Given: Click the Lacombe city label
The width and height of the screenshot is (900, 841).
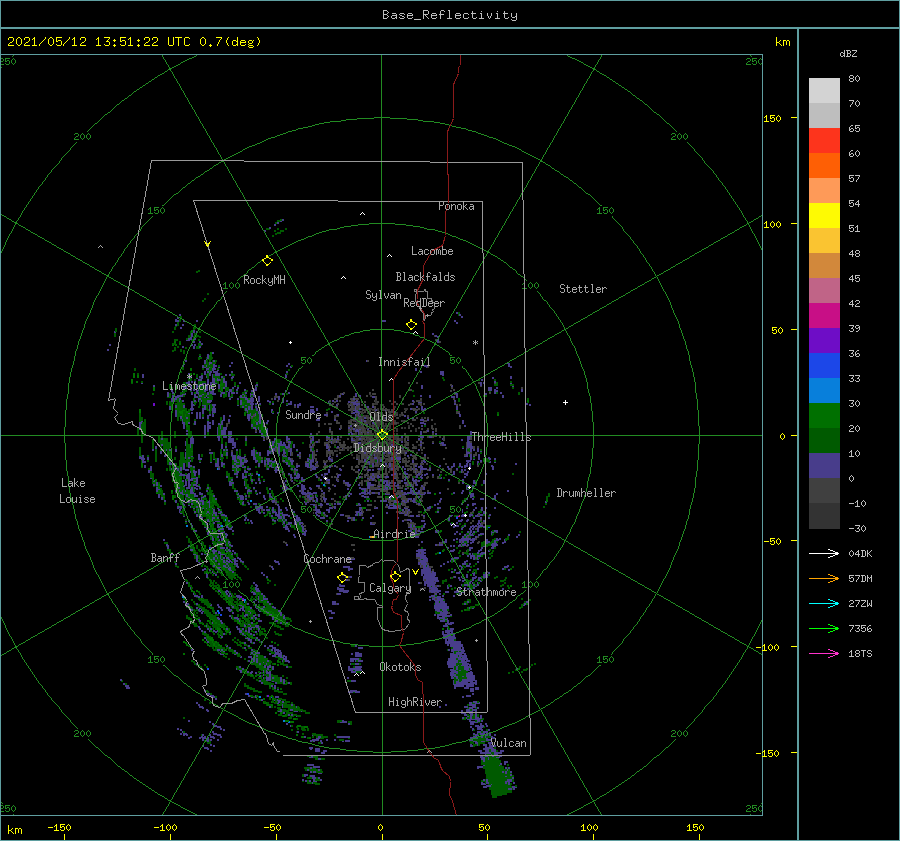Looking at the screenshot, I should tap(432, 251).
